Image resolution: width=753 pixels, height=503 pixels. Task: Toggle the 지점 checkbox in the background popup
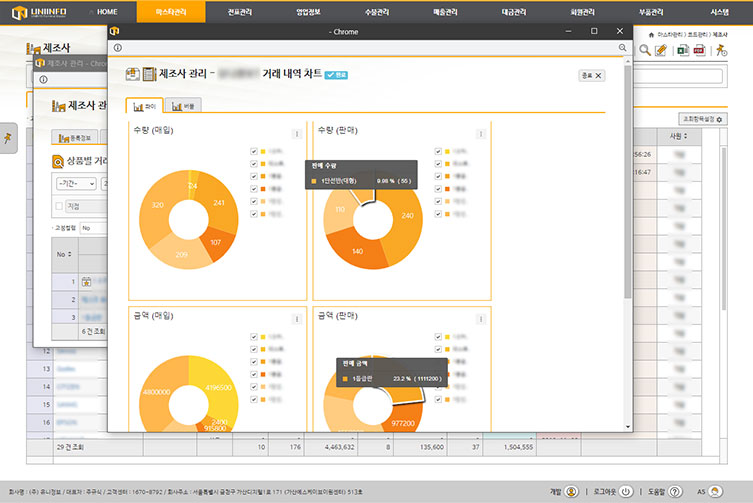click(x=59, y=206)
